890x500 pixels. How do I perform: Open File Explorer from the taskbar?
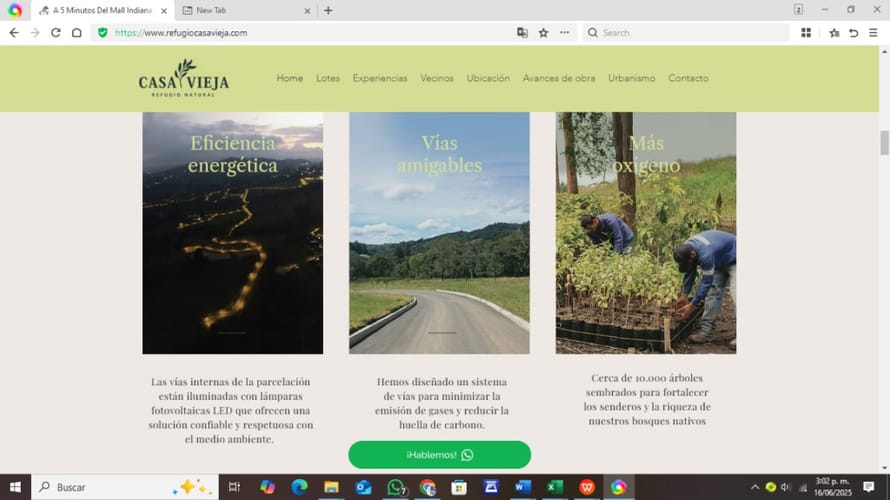331,487
